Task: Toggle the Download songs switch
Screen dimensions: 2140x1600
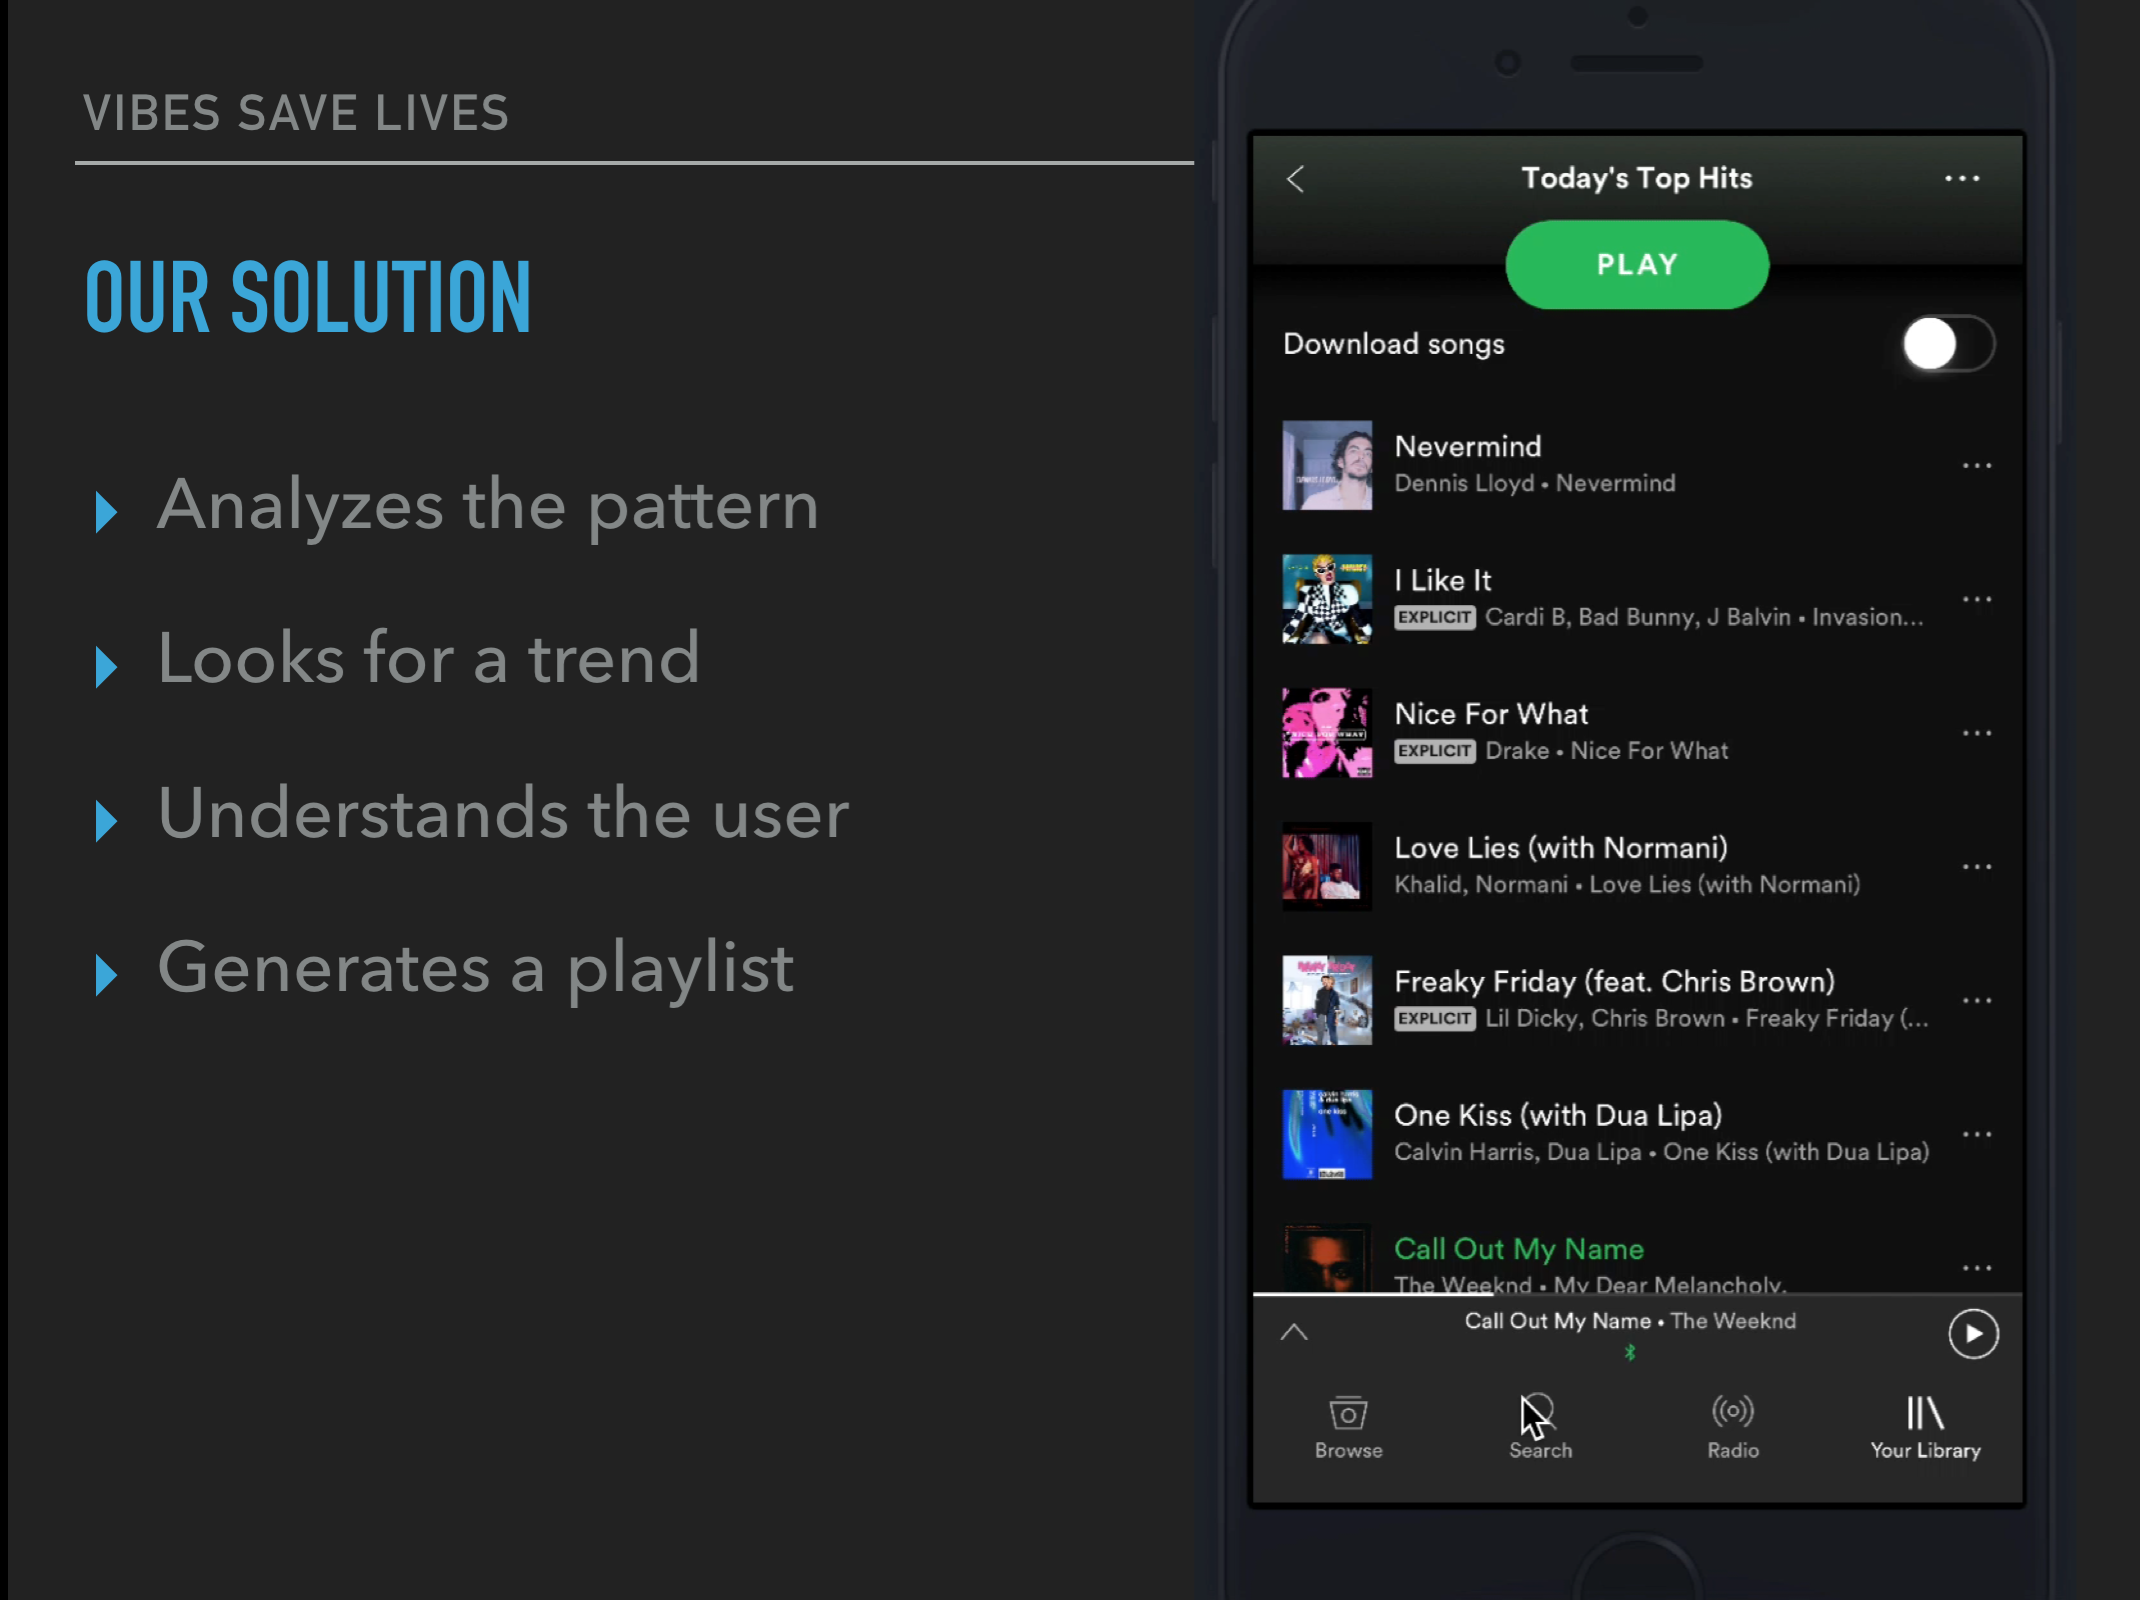Action: point(1947,344)
